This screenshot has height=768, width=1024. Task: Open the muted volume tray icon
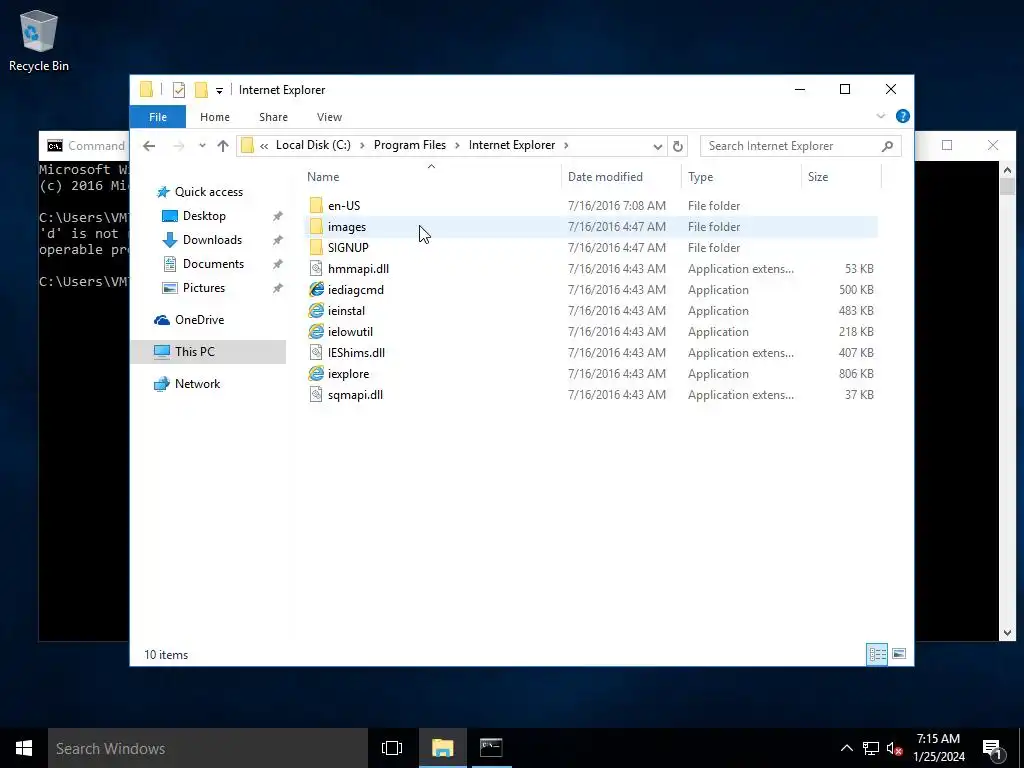coord(894,748)
